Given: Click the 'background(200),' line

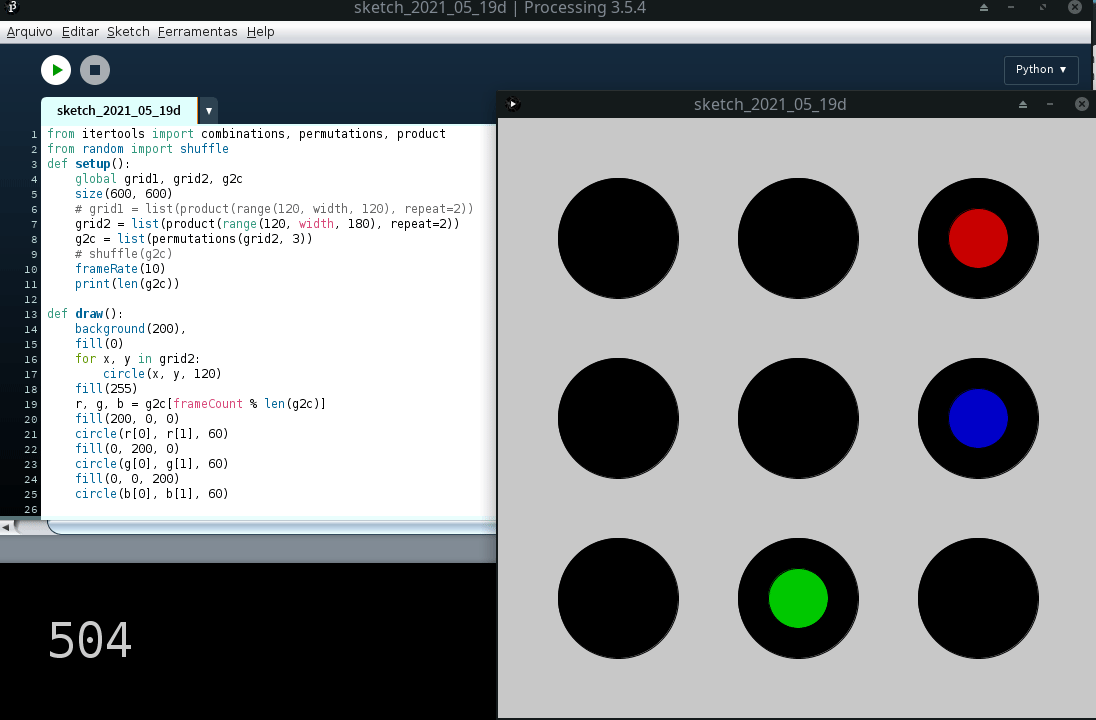Looking at the screenshot, I should click(131, 329).
